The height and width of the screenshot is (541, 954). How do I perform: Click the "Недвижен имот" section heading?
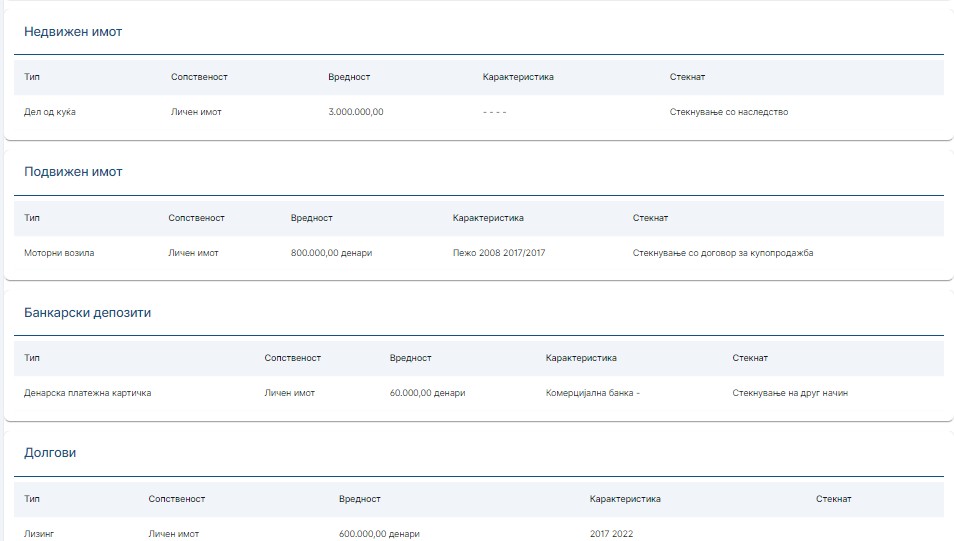coord(73,32)
